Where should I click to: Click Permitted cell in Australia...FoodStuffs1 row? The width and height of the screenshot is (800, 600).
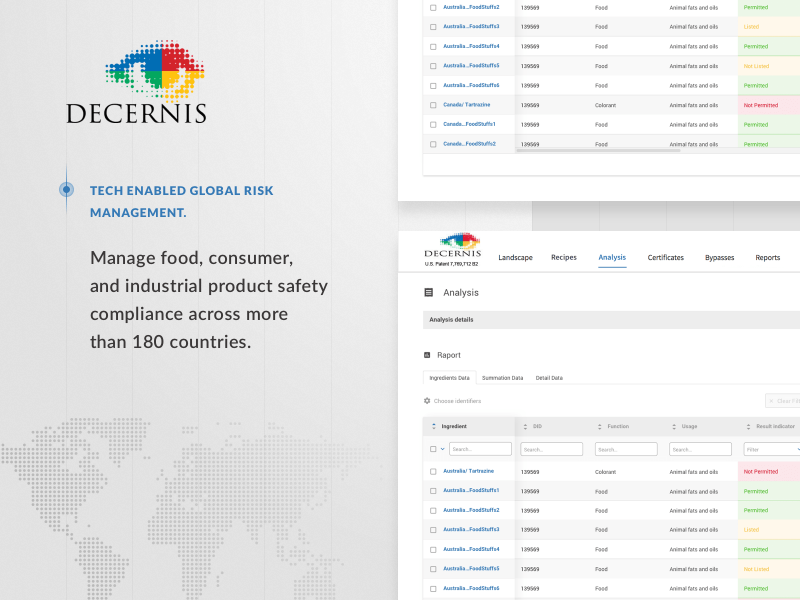pyautogui.click(x=768, y=491)
